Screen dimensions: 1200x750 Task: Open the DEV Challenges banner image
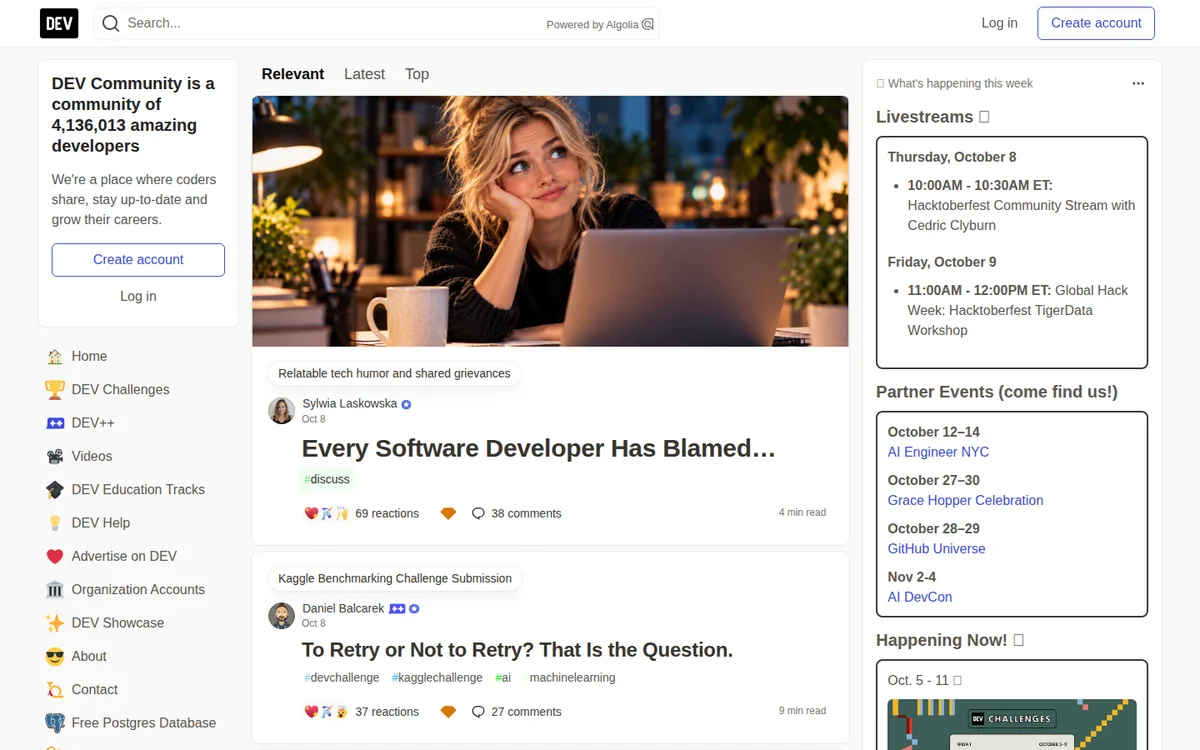pyautogui.click(x=1012, y=724)
